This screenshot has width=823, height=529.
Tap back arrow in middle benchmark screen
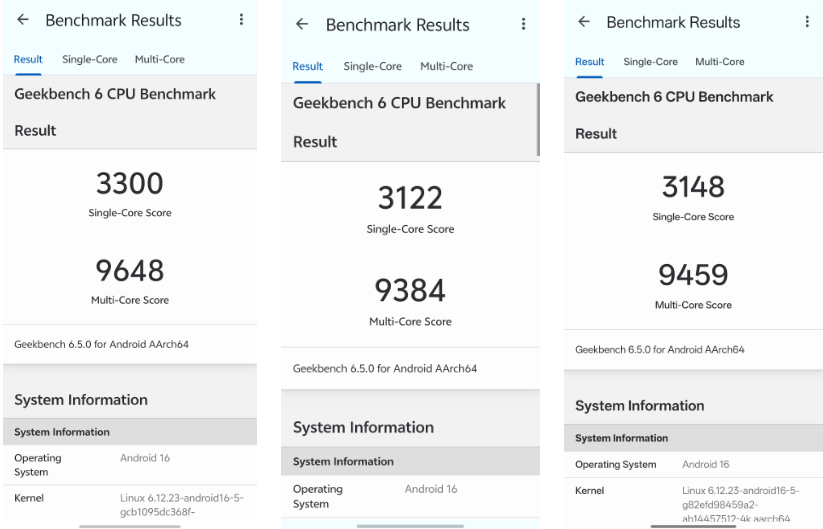302,24
